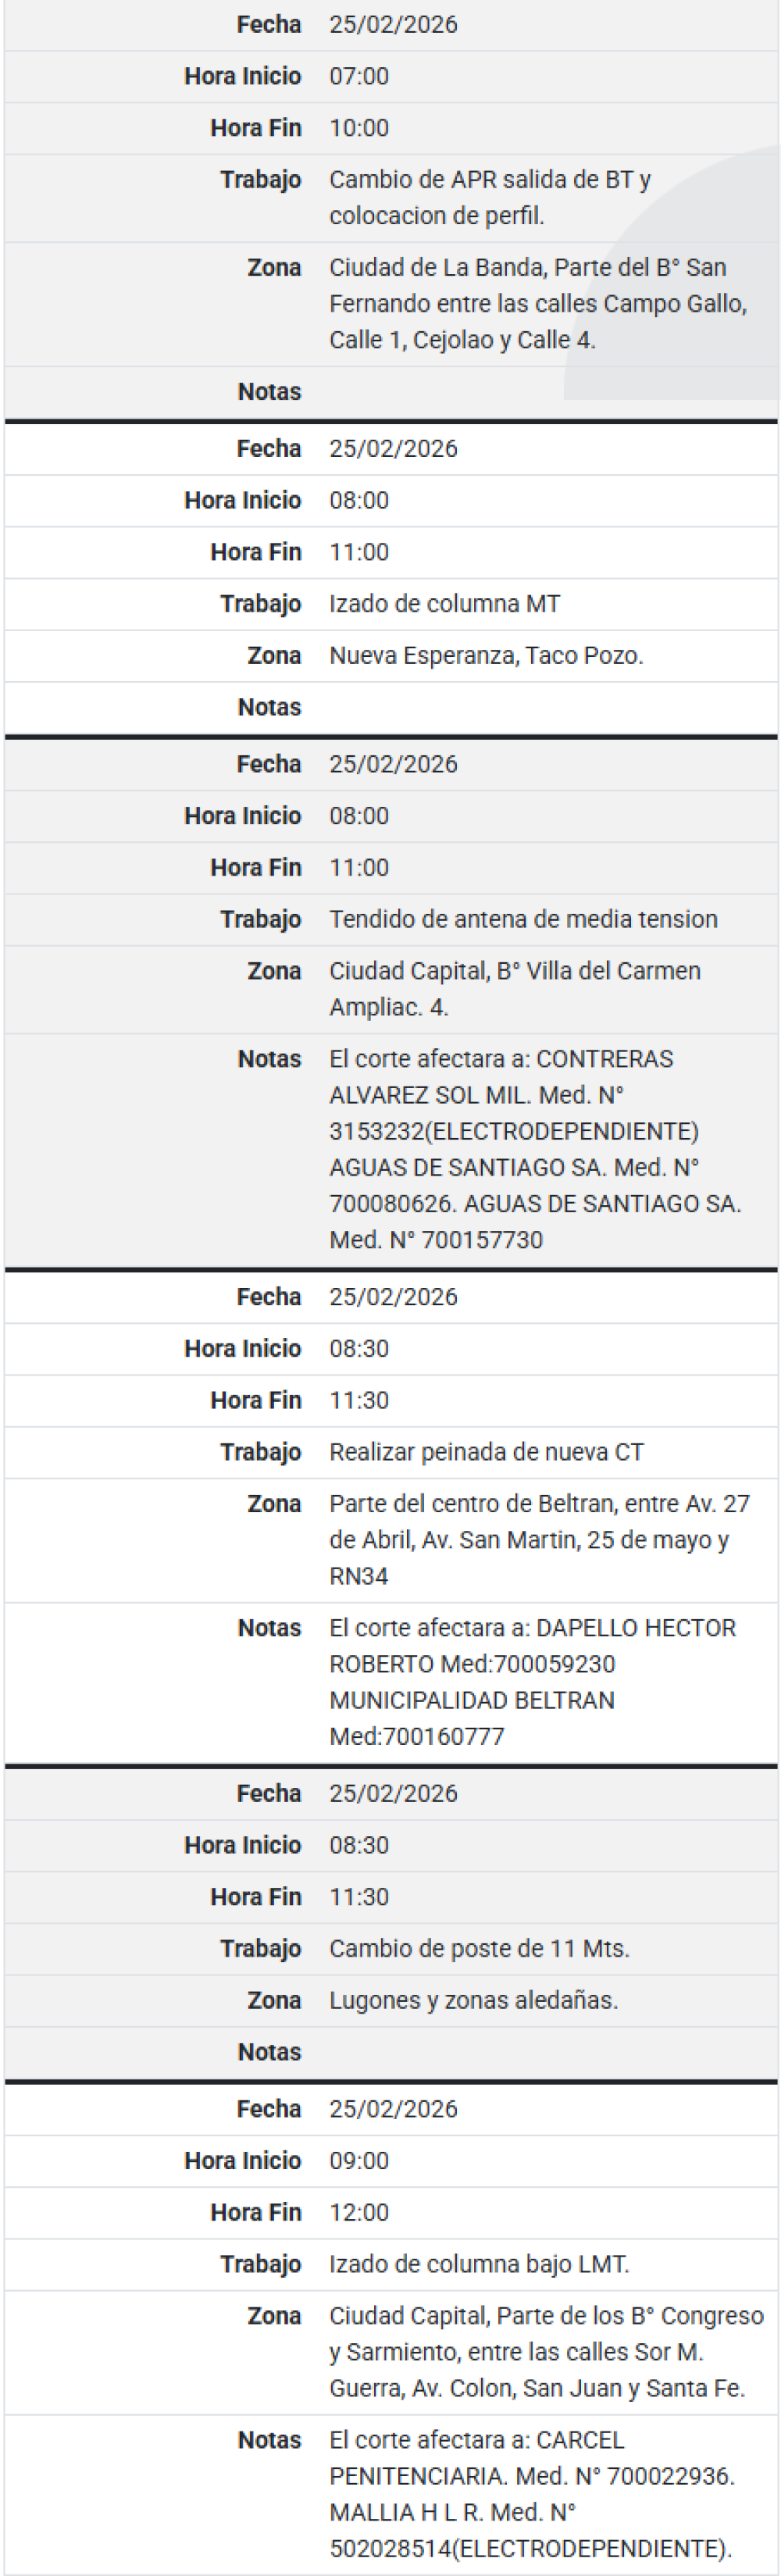Select the centro de Beltran zone description

click(538, 1539)
